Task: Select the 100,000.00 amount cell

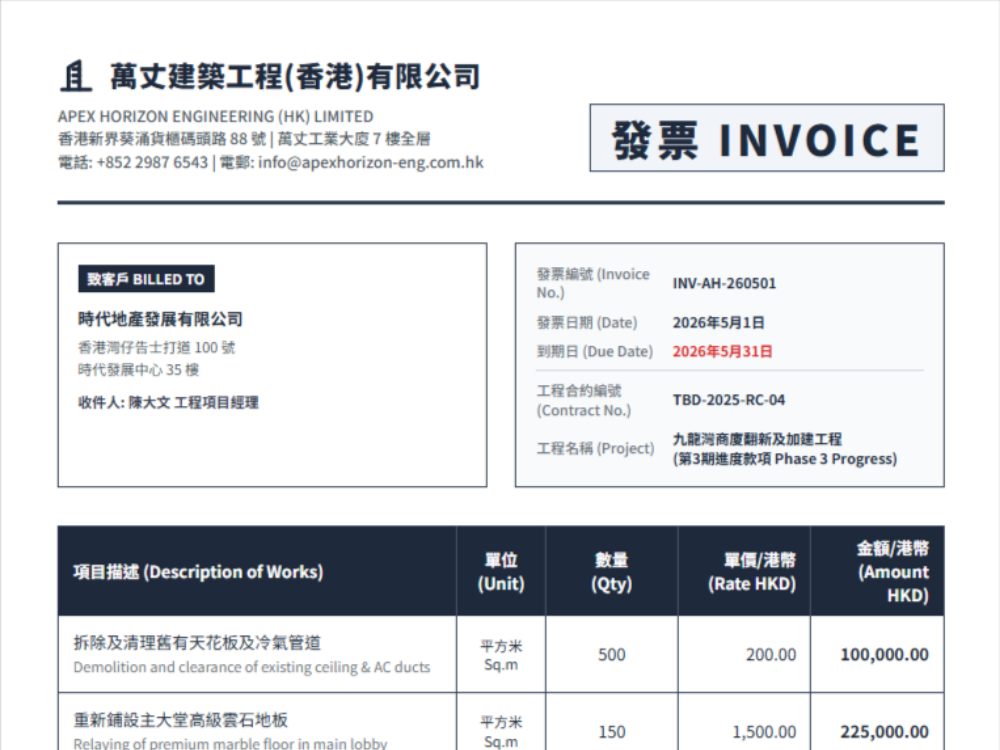Action: click(878, 654)
